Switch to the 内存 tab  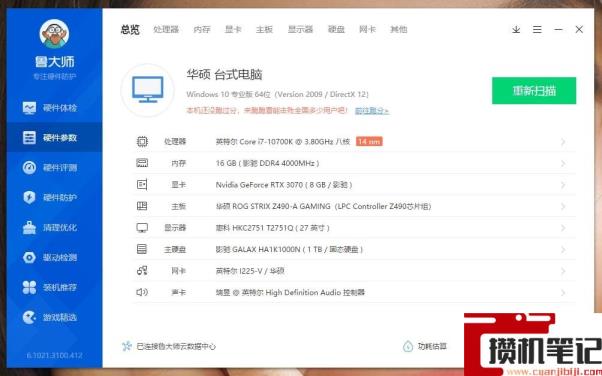point(202,30)
